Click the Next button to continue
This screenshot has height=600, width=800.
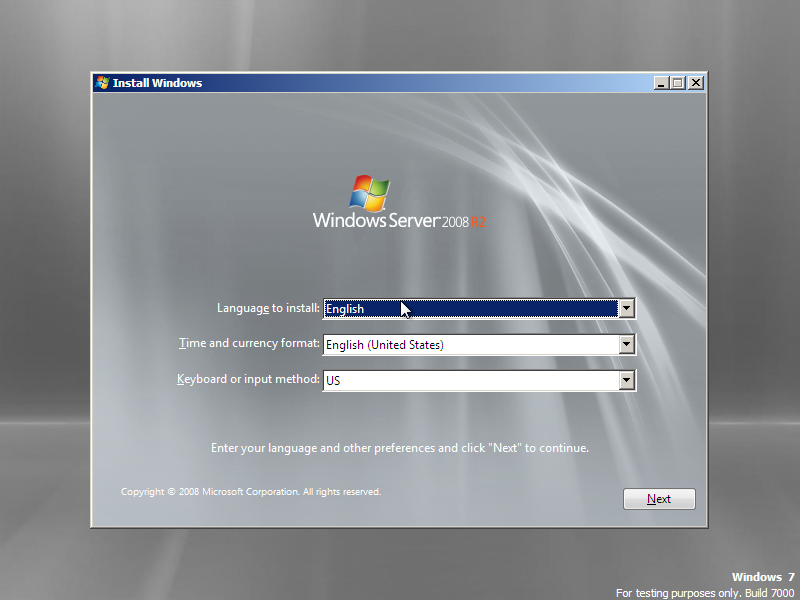coord(659,498)
